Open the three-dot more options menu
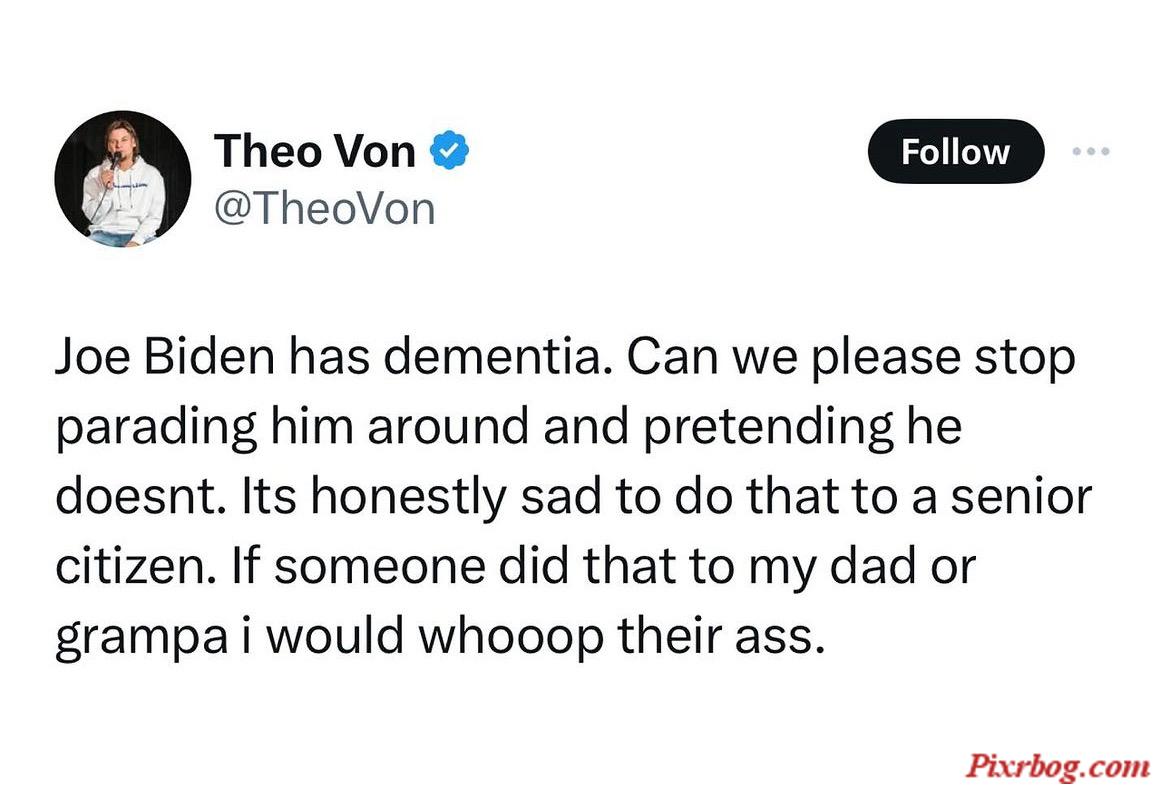This screenshot has width=1170, height=799. coord(1090,151)
